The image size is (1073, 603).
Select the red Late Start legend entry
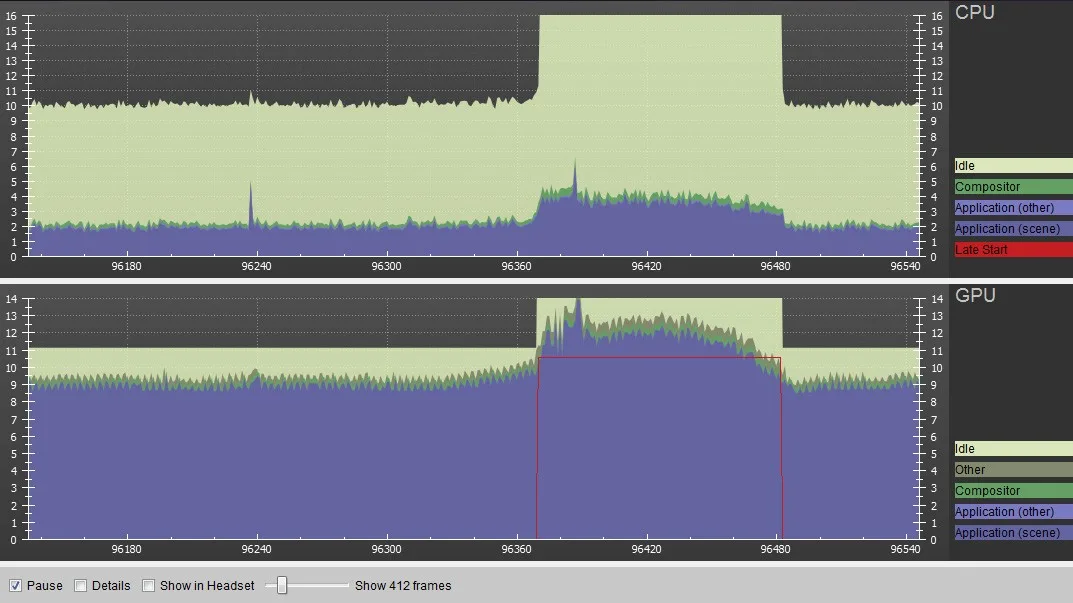click(x=1013, y=250)
